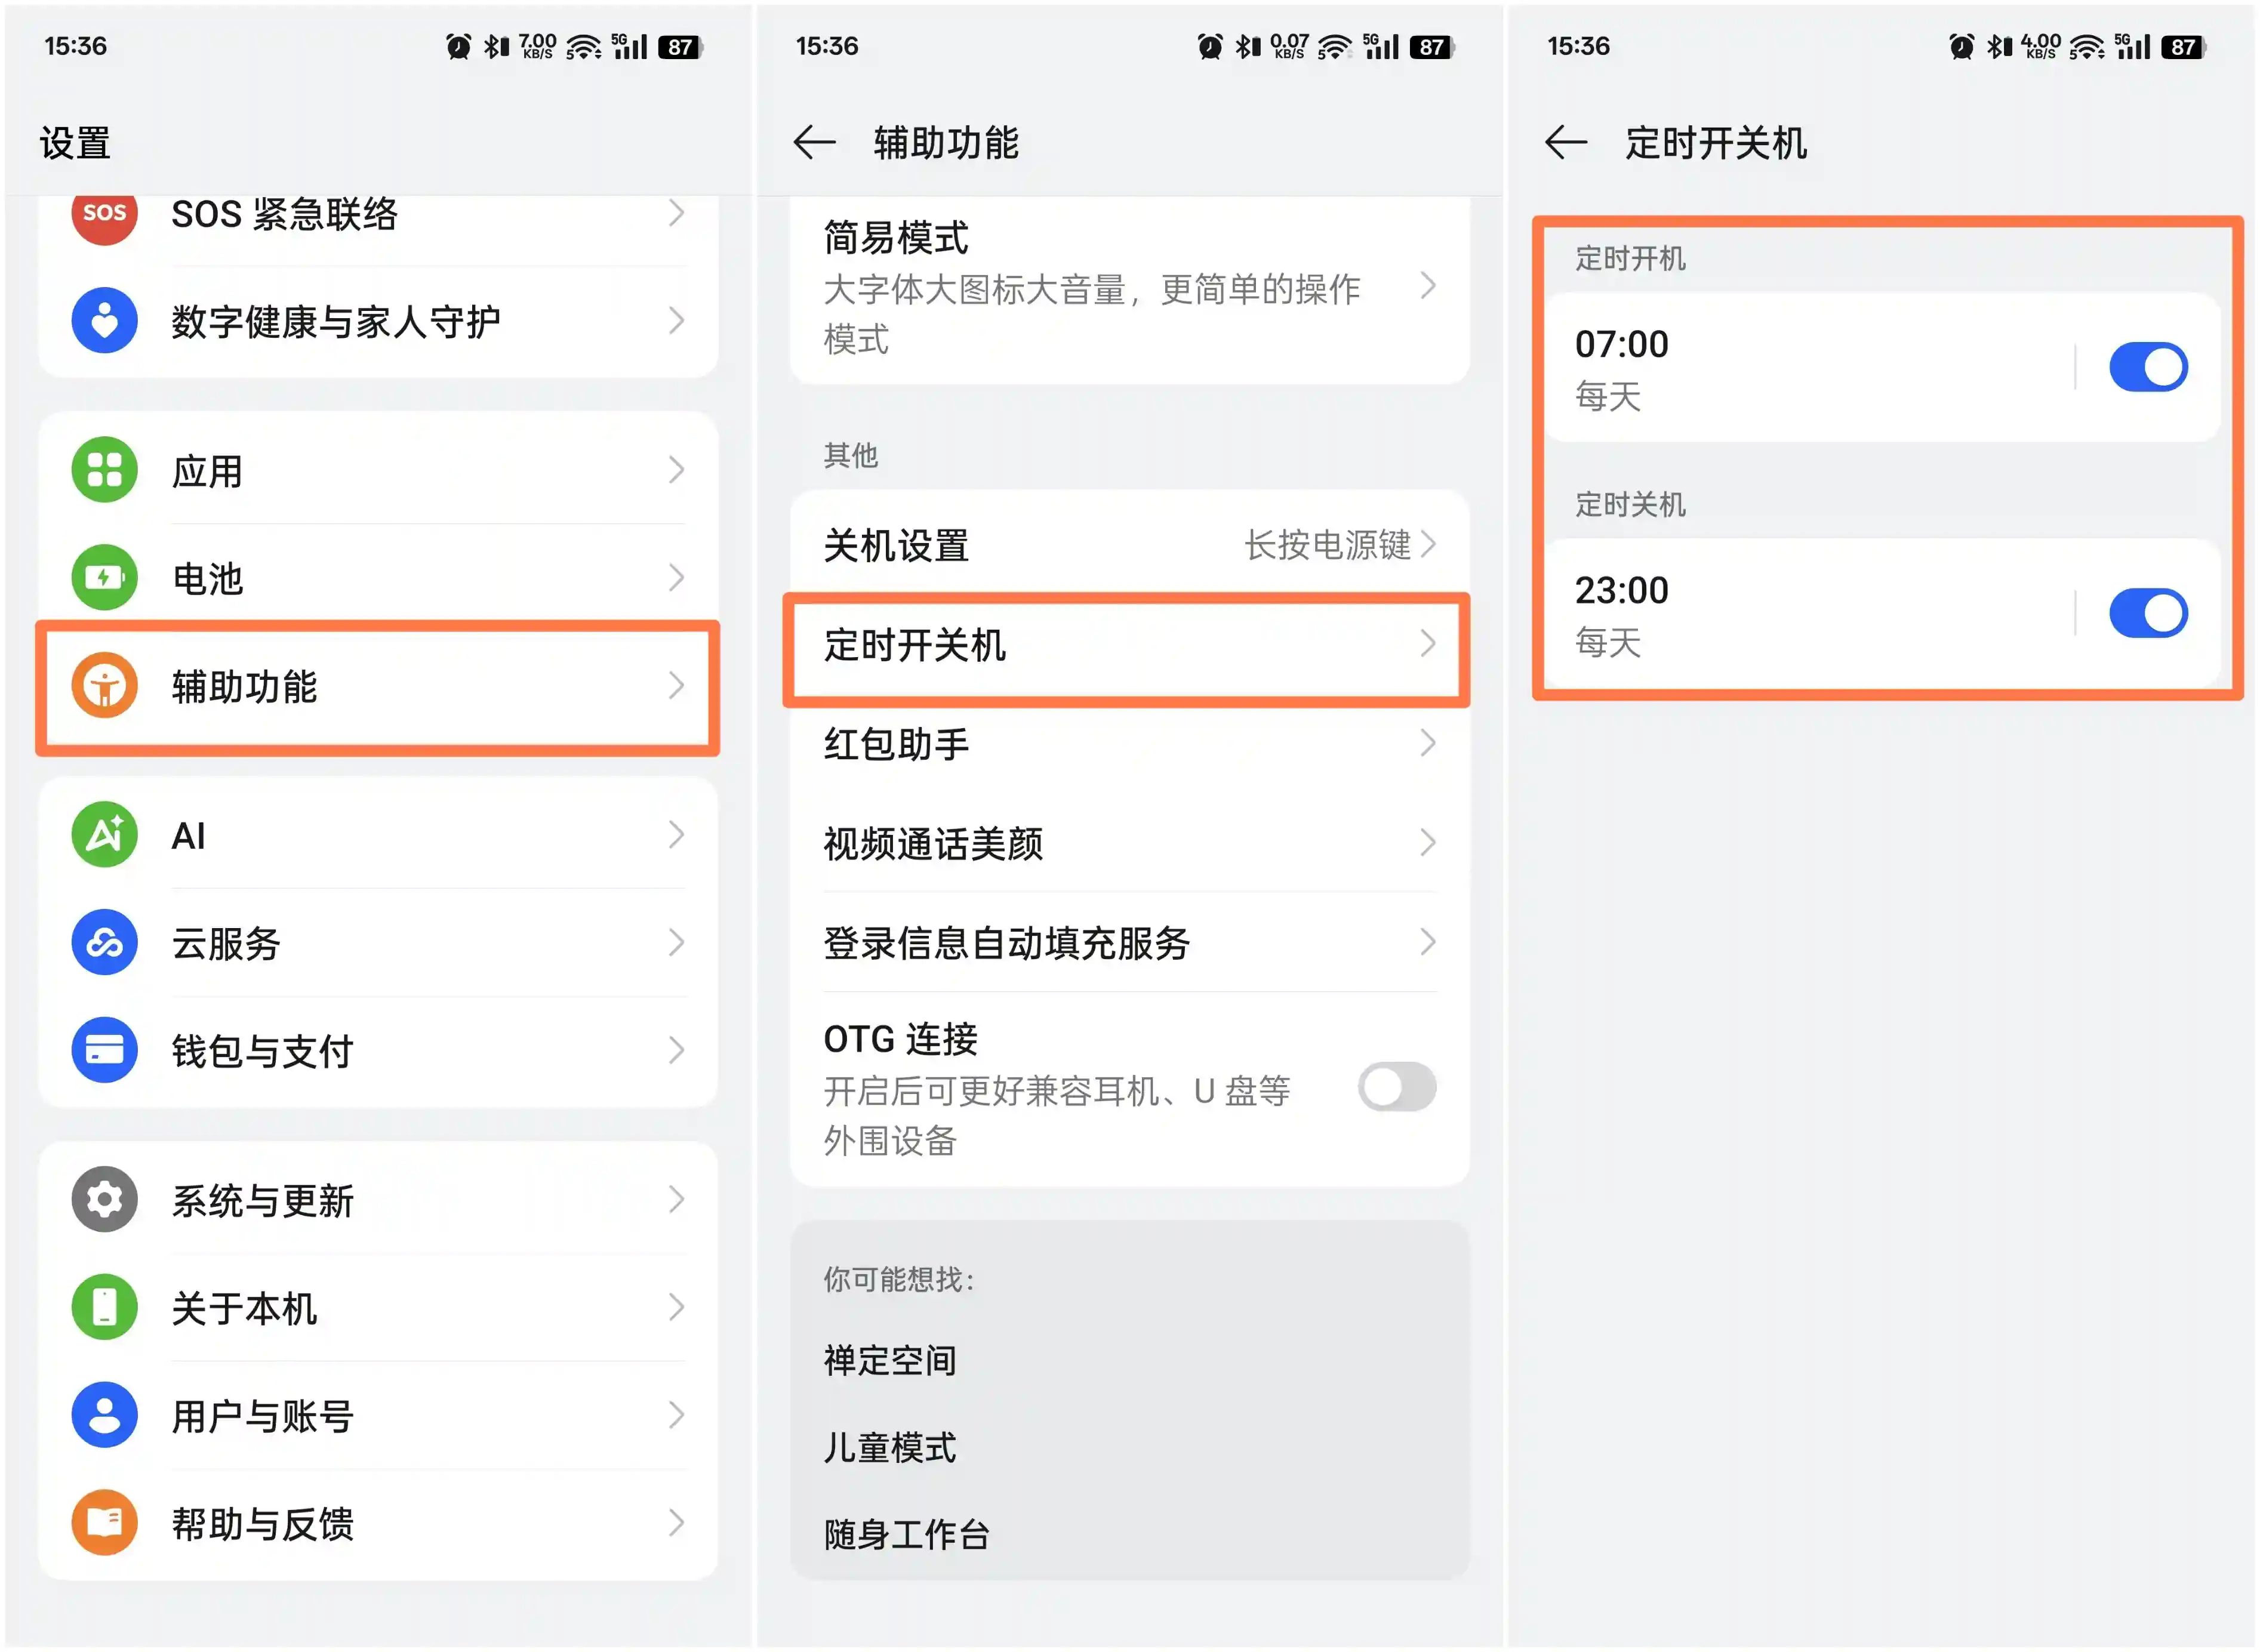Disable the 07:00 scheduled power-on switch

point(2147,367)
